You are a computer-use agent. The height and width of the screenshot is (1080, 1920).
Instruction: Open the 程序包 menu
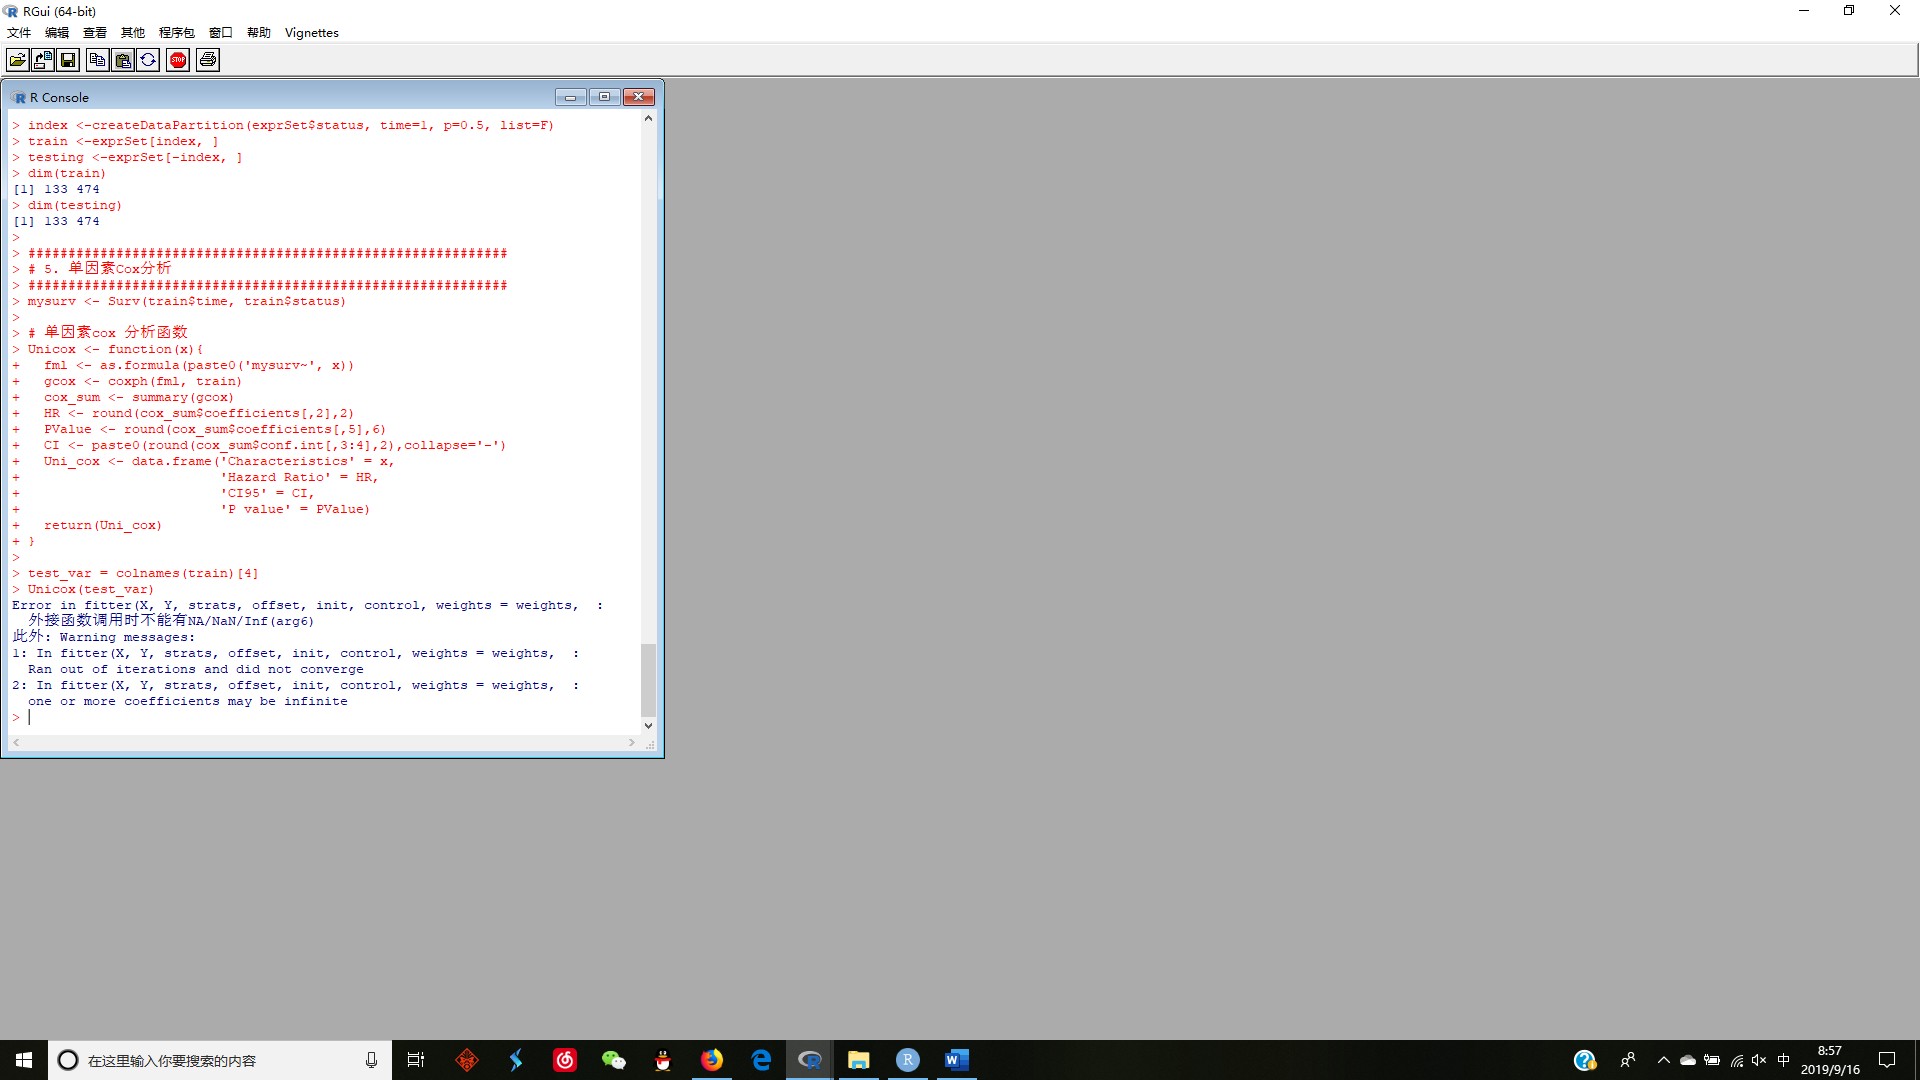[x=177, y=32]
